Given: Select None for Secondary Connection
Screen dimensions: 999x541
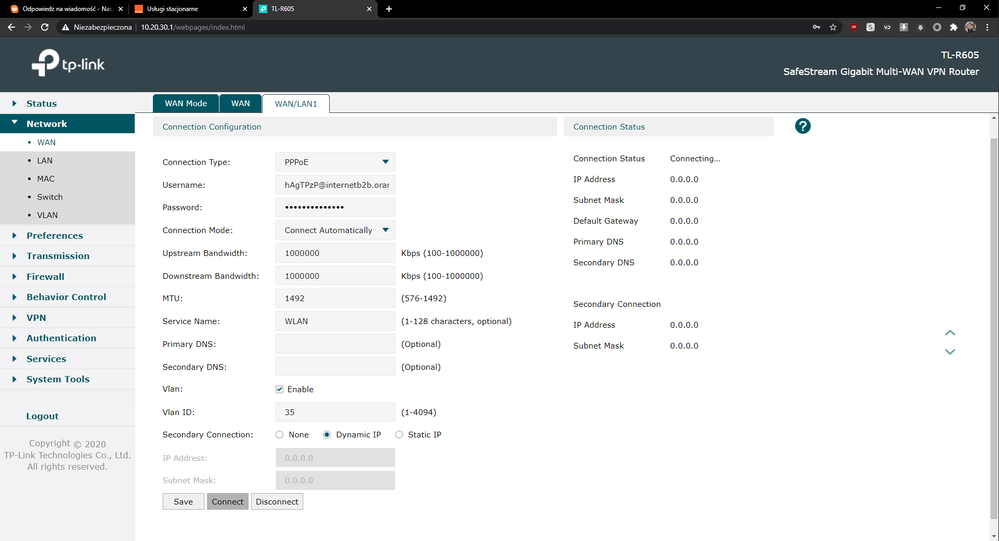Looking at the screenshot, I should 280,435.
